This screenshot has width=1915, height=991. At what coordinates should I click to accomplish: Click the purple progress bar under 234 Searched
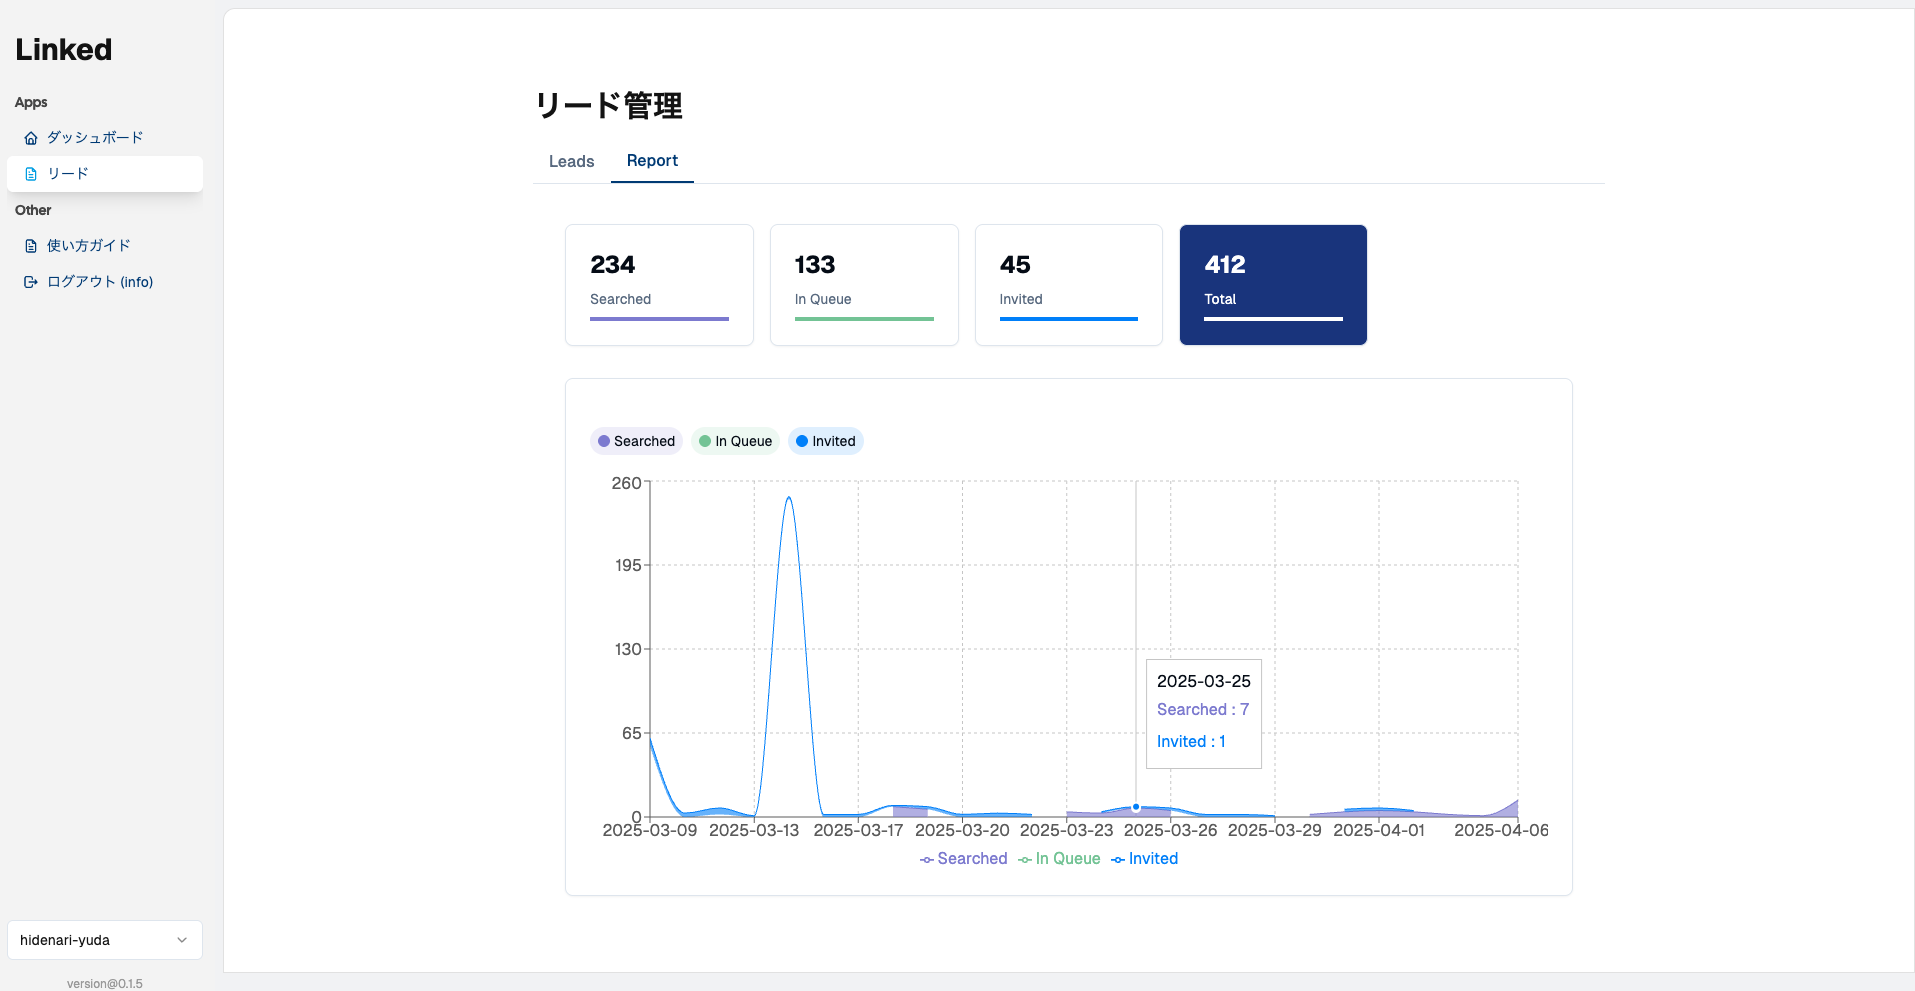click(659, 318)
